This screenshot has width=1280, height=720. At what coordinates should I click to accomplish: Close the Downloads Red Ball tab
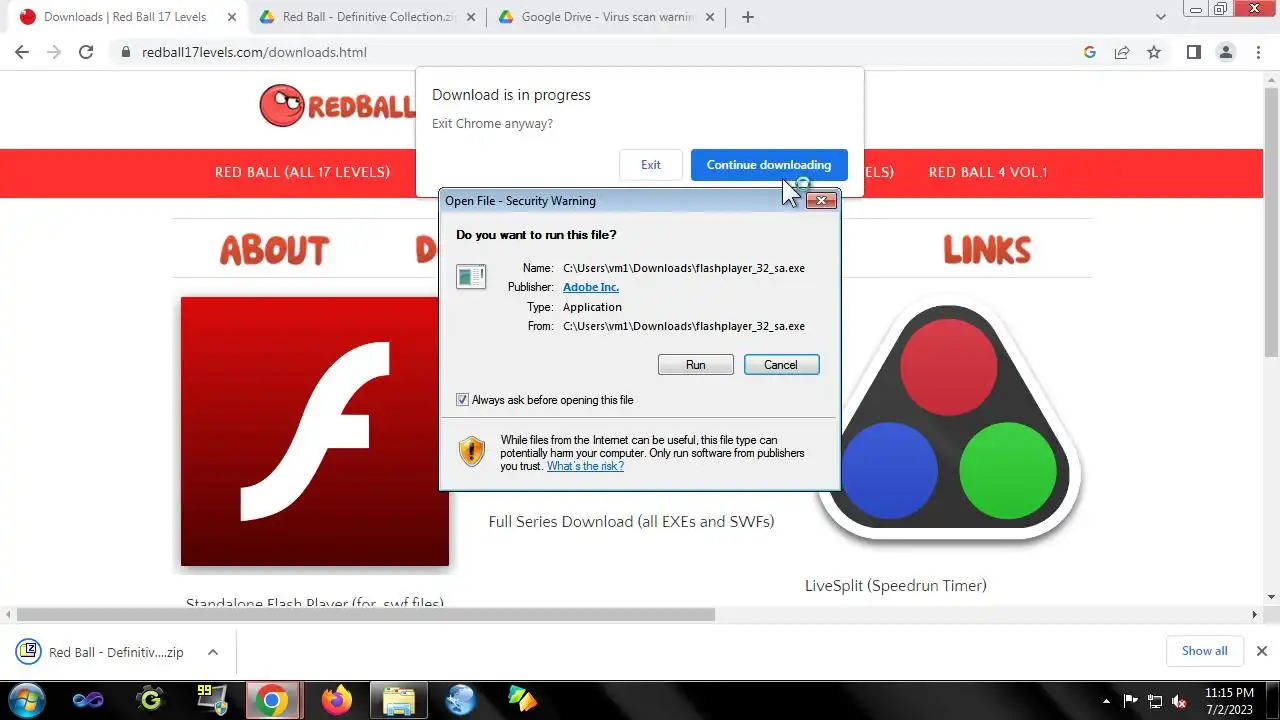pos(231,17)
